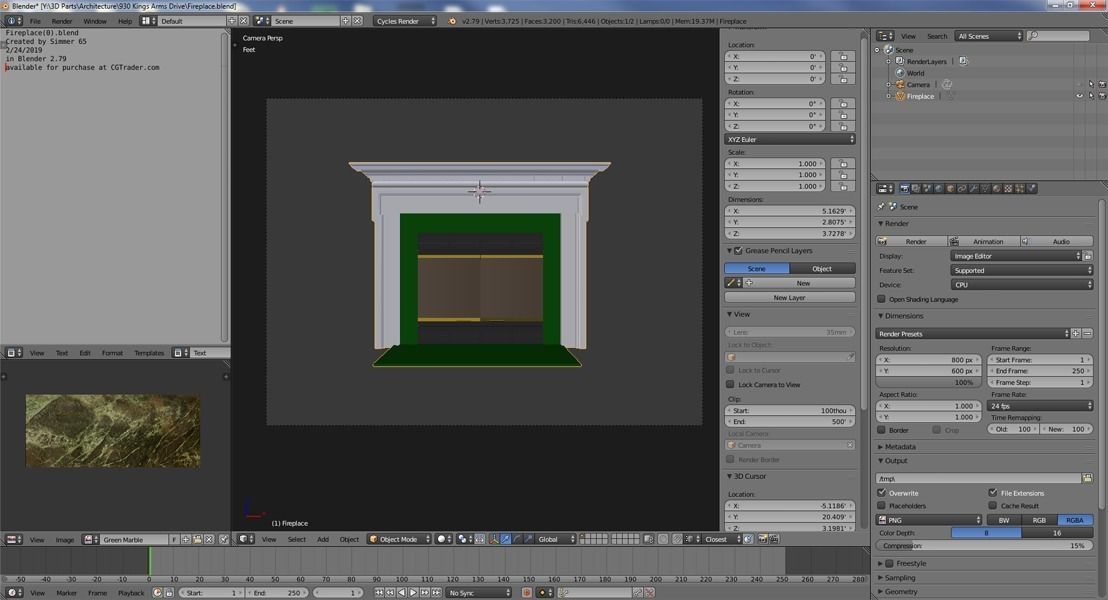The height and width of the screenshot is (600, 1108).
Task: Click the output folder browse icon
Action: (1088, 478)
